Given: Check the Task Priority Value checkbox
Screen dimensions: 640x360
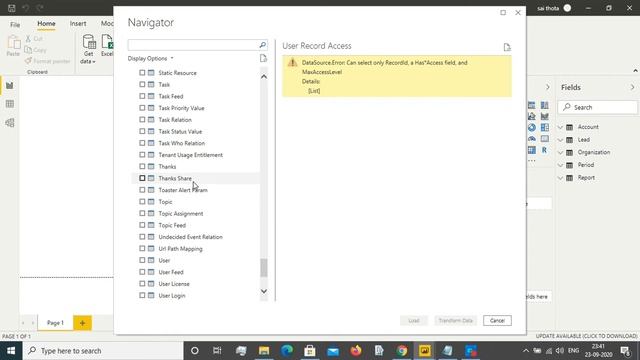Looking at the screenshot, I should pyautogui.click(x=142, y=108).
